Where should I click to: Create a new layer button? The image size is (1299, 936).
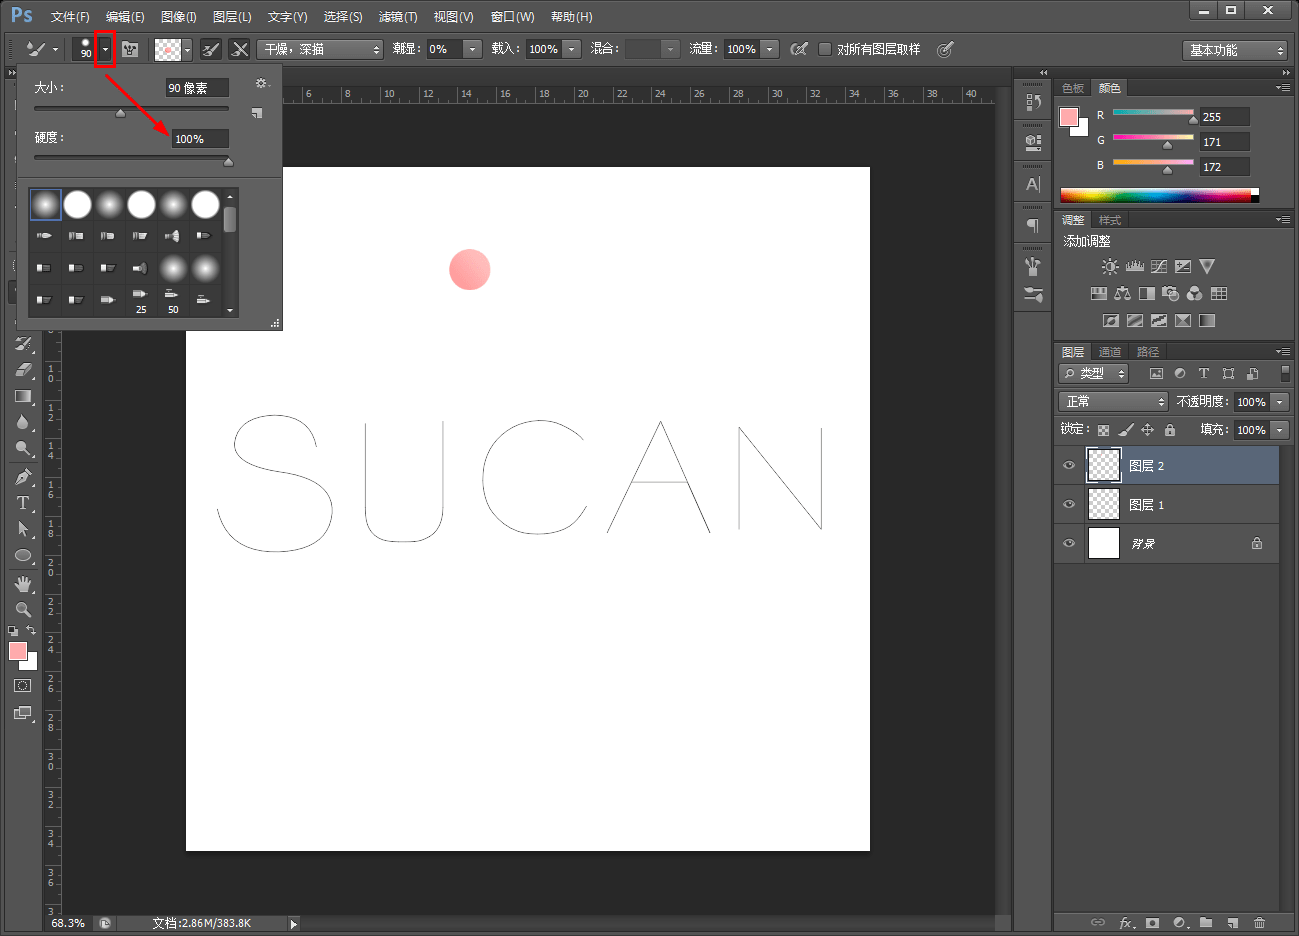1232,923
